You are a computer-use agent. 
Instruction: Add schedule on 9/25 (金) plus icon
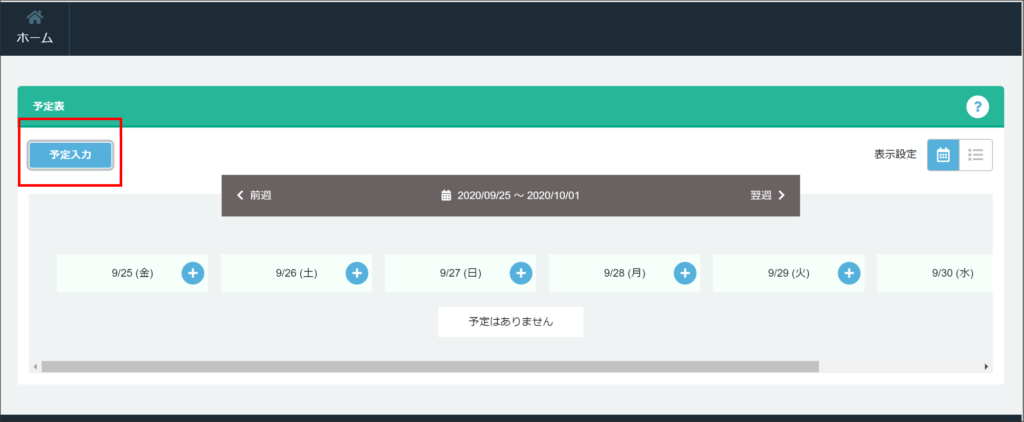pos(193,273)
